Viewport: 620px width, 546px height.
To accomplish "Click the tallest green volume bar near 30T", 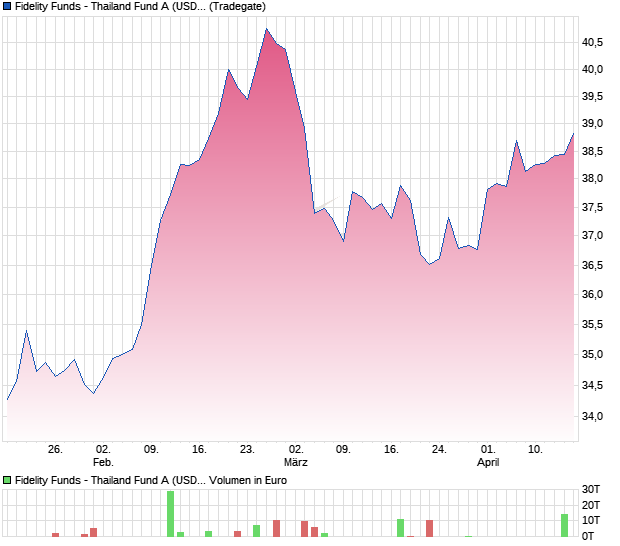I will click(x=170, y=514).
